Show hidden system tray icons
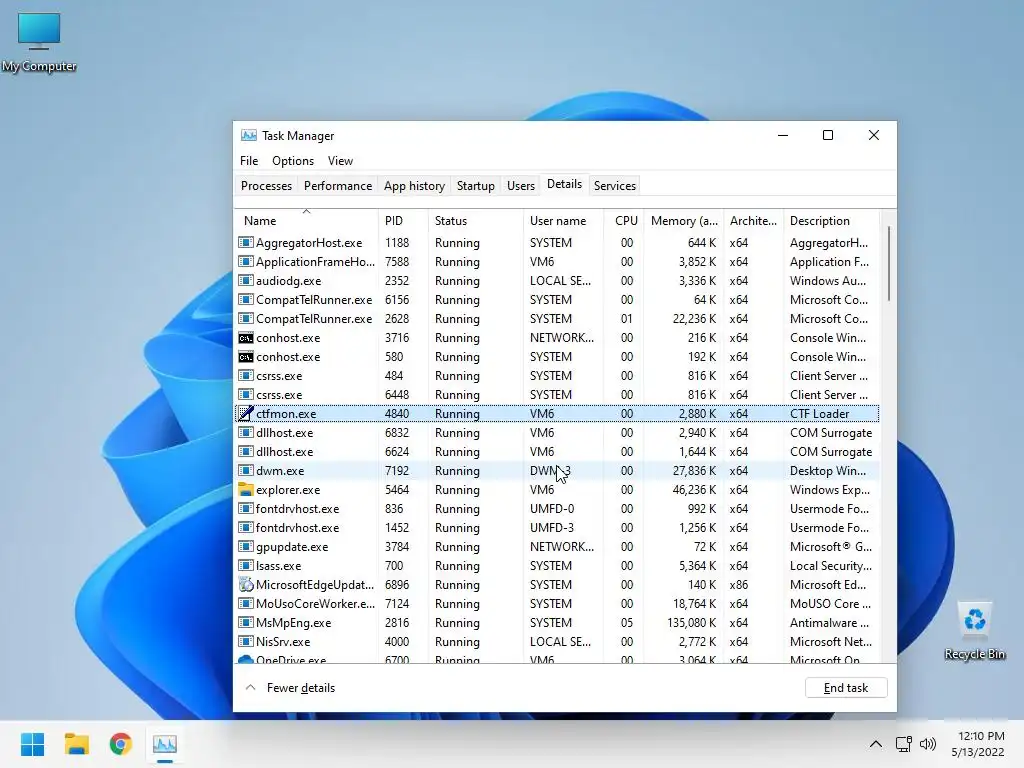The image size is (1024, 768). (x=876, y=744)
